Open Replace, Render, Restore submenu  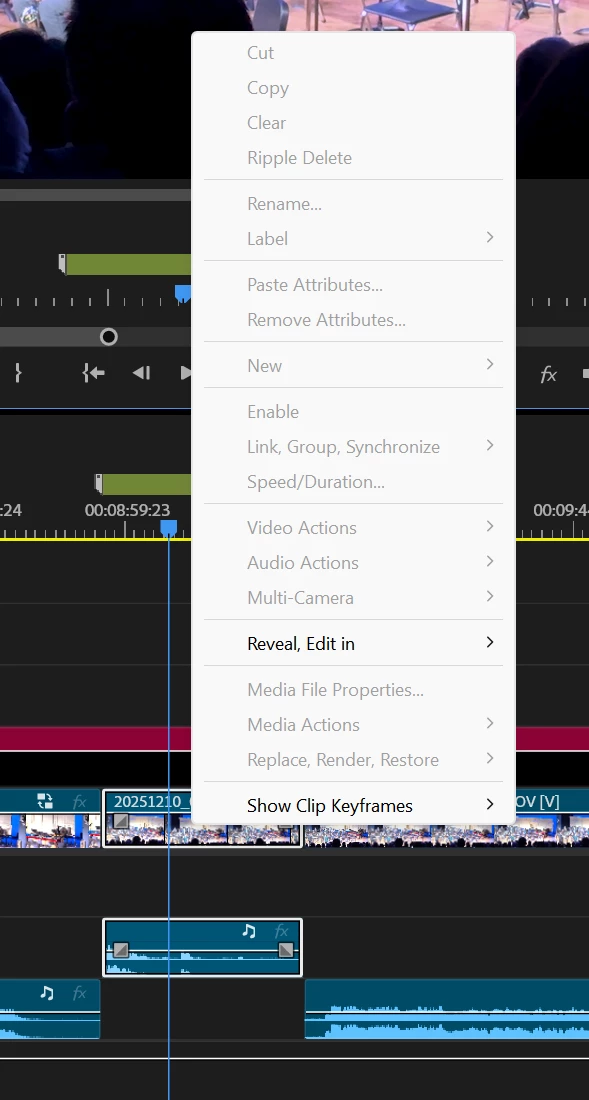click(x=353, y=760)
